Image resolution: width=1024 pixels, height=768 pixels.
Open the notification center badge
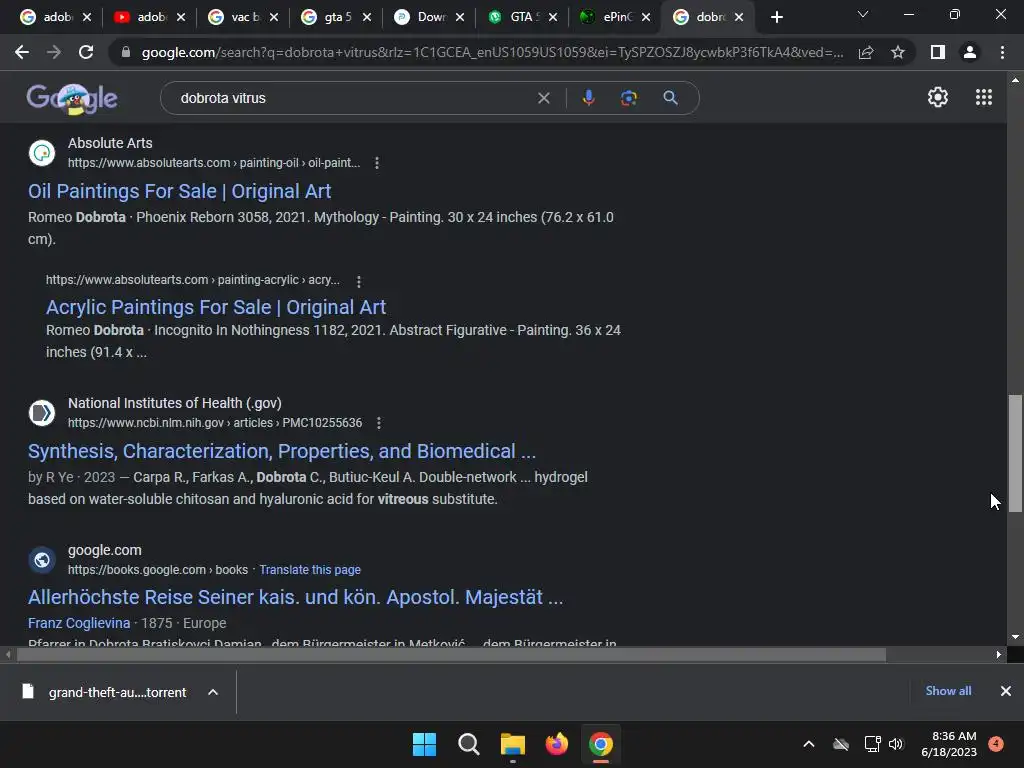click(x=996, y=744)
